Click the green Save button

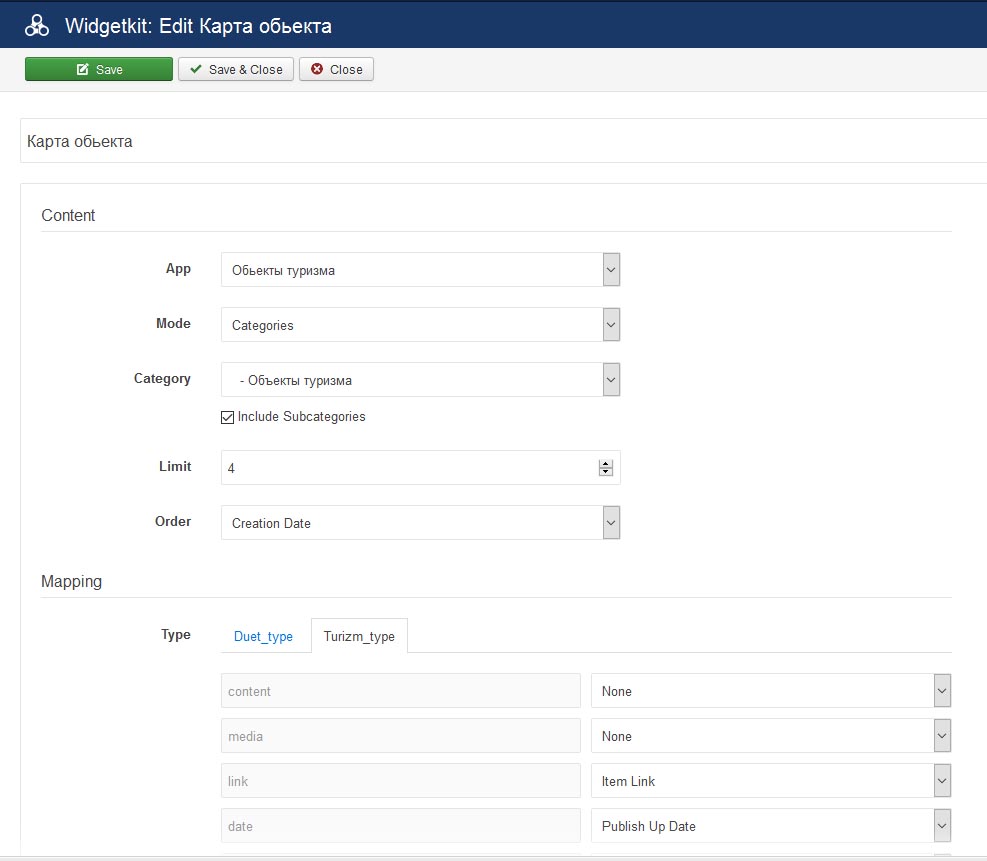(x=99, y=69)
